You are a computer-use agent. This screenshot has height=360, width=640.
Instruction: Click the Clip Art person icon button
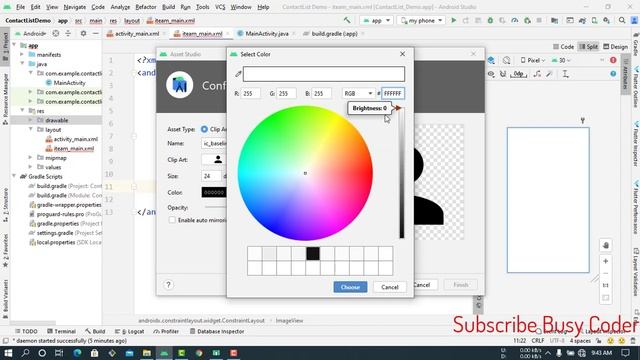tap(218, 160)
